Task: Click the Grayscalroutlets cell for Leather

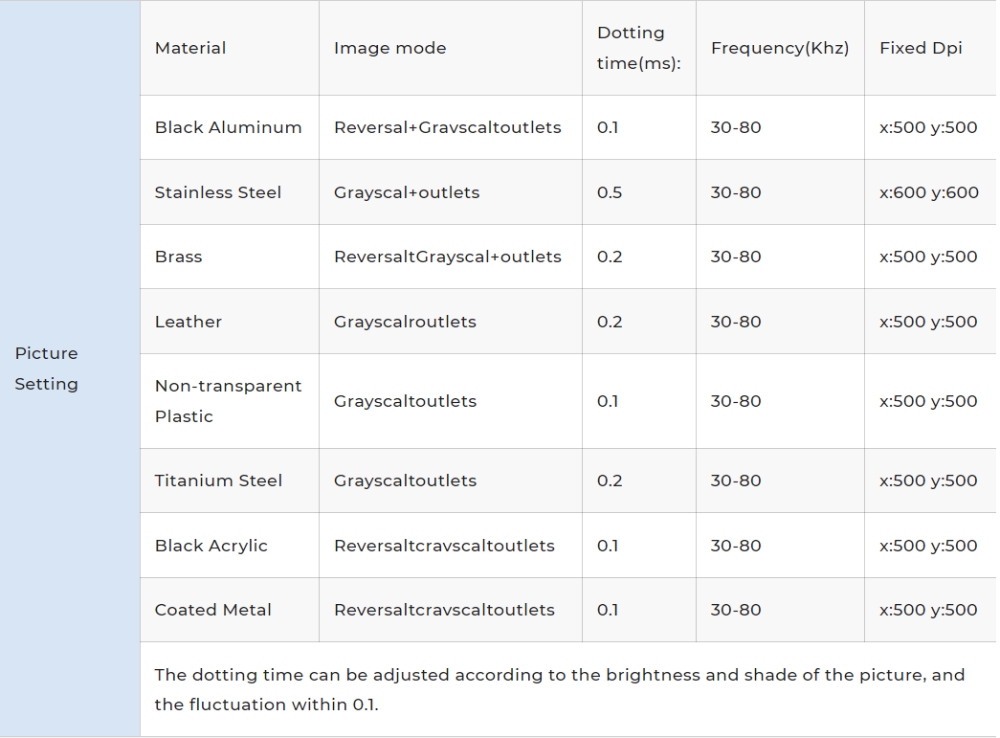Action: pos(405,321)
